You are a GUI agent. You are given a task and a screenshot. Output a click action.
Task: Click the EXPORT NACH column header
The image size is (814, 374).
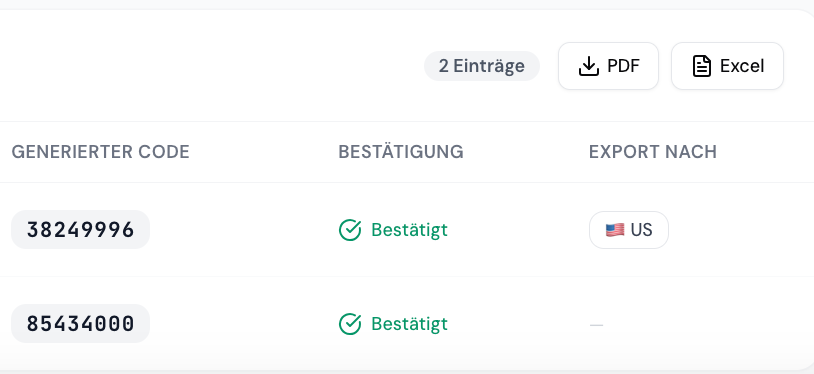pyautogui.click(x=653, y=152)
